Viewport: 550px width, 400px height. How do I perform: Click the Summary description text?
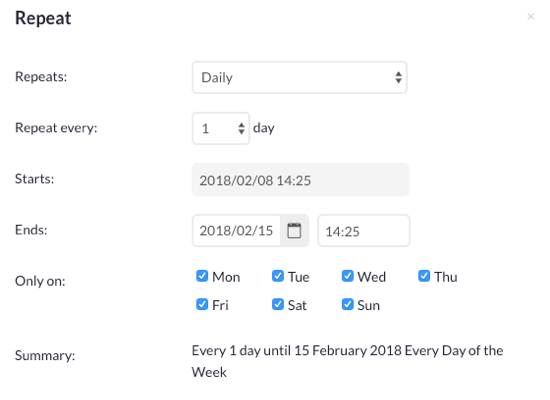[347, 361]
